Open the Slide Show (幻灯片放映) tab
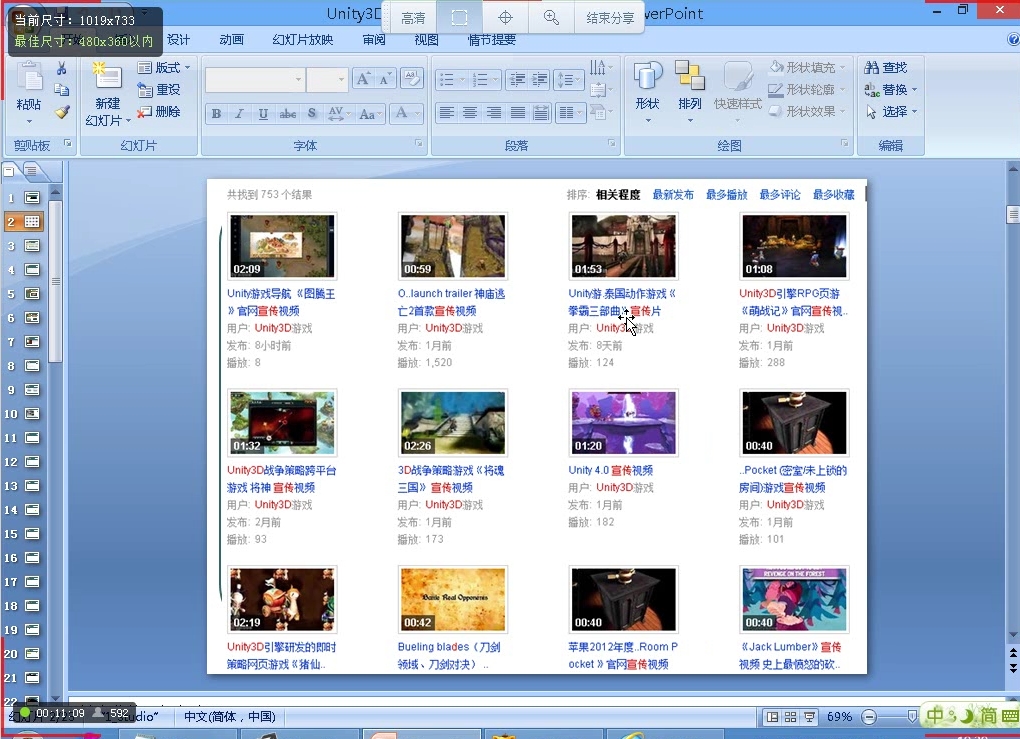Image resolution: width=1020 pixels, height=739 pixels. click(302, 40)
